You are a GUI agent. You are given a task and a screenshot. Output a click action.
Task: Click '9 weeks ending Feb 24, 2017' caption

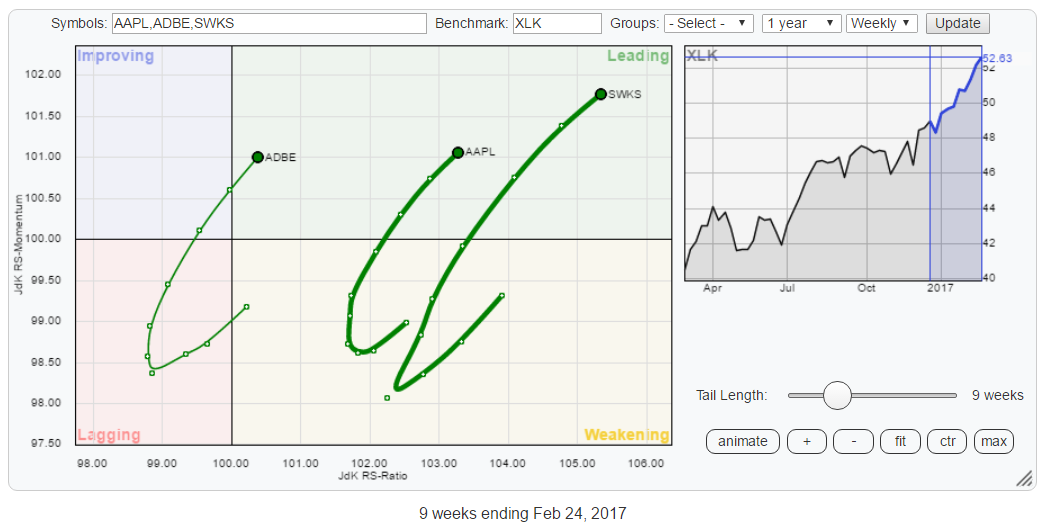[522, 514]
